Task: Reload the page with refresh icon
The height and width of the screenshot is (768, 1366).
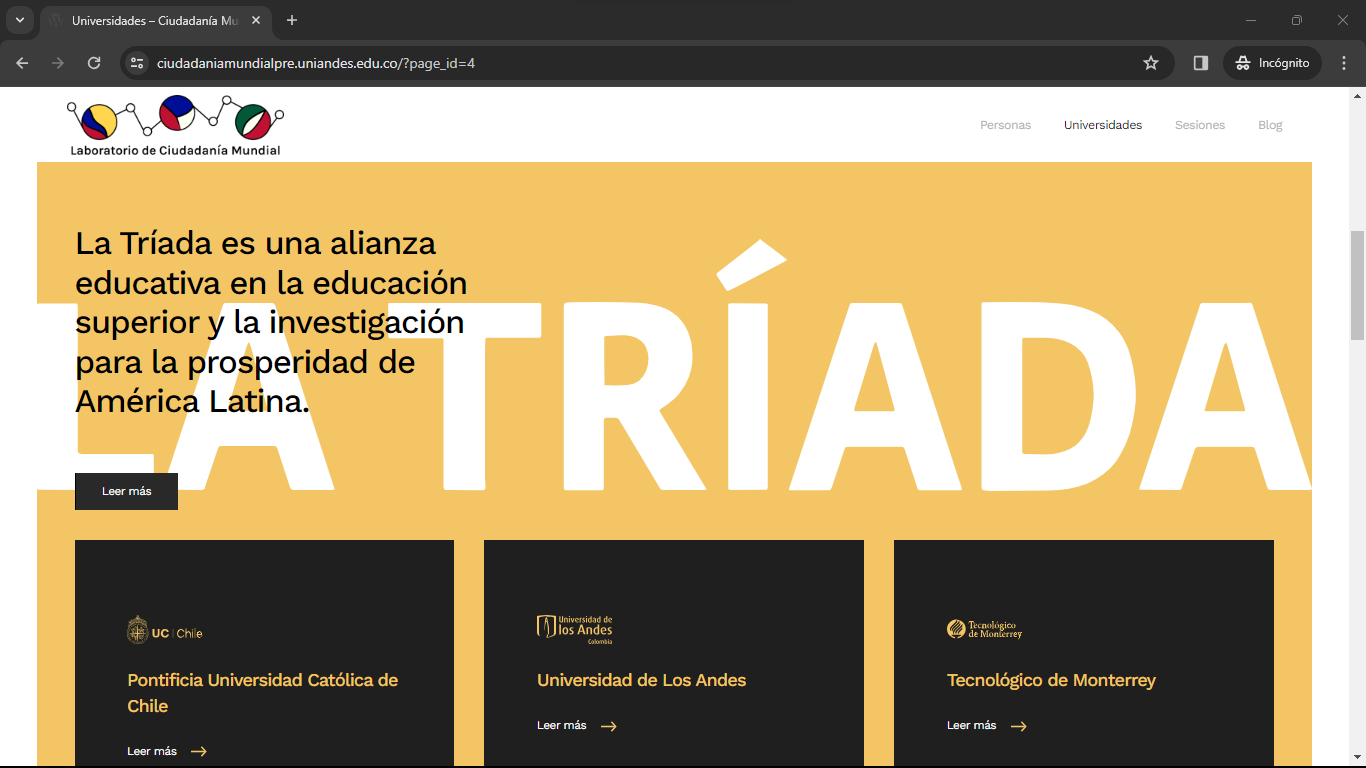Action: [94, 63]
